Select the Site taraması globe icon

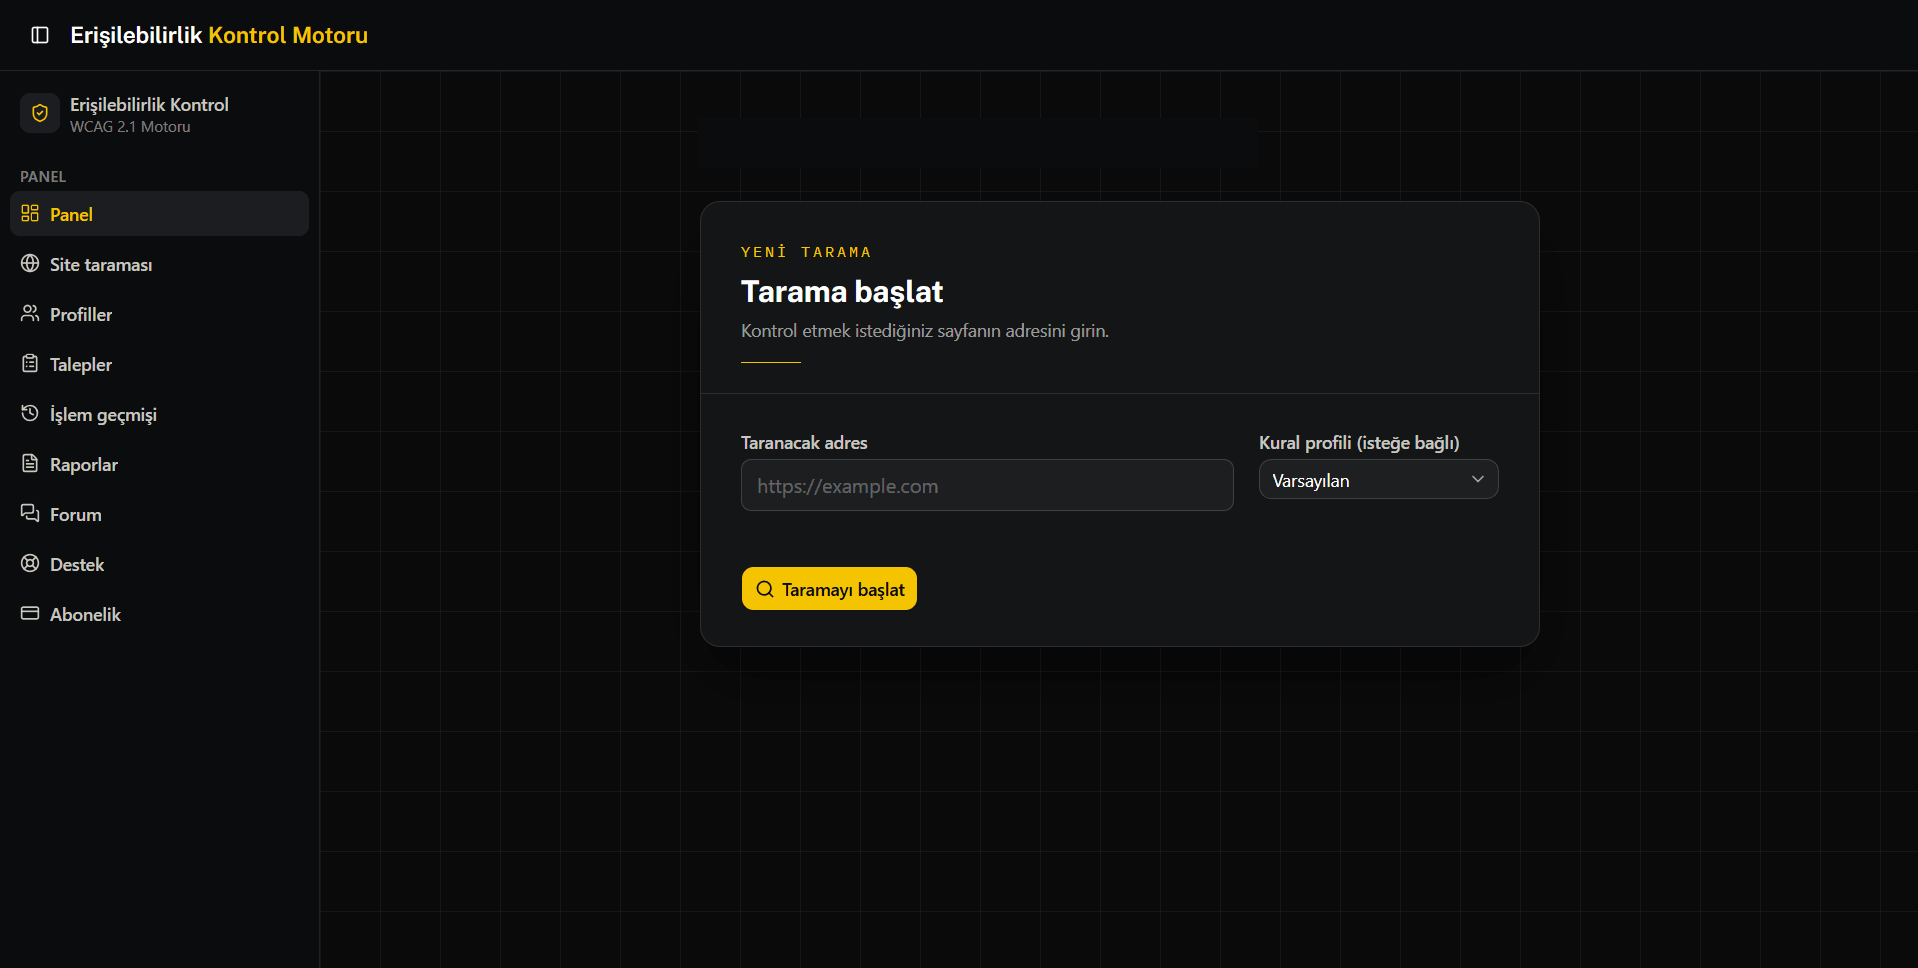[30, 264]
